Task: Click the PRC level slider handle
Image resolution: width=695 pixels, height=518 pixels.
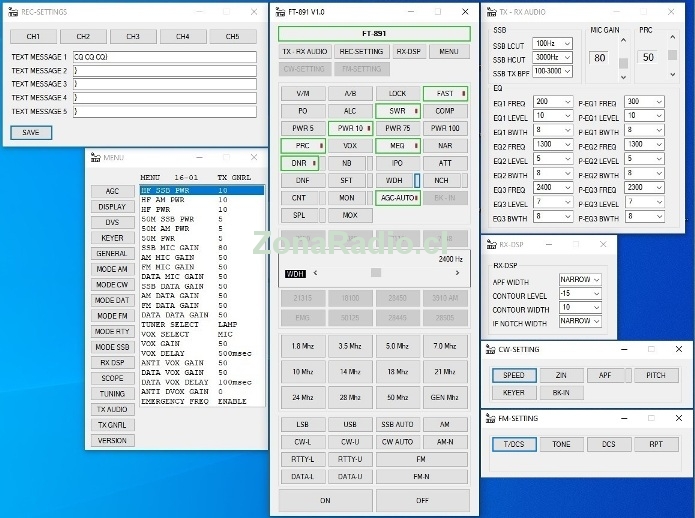Action: click(672, 55)
